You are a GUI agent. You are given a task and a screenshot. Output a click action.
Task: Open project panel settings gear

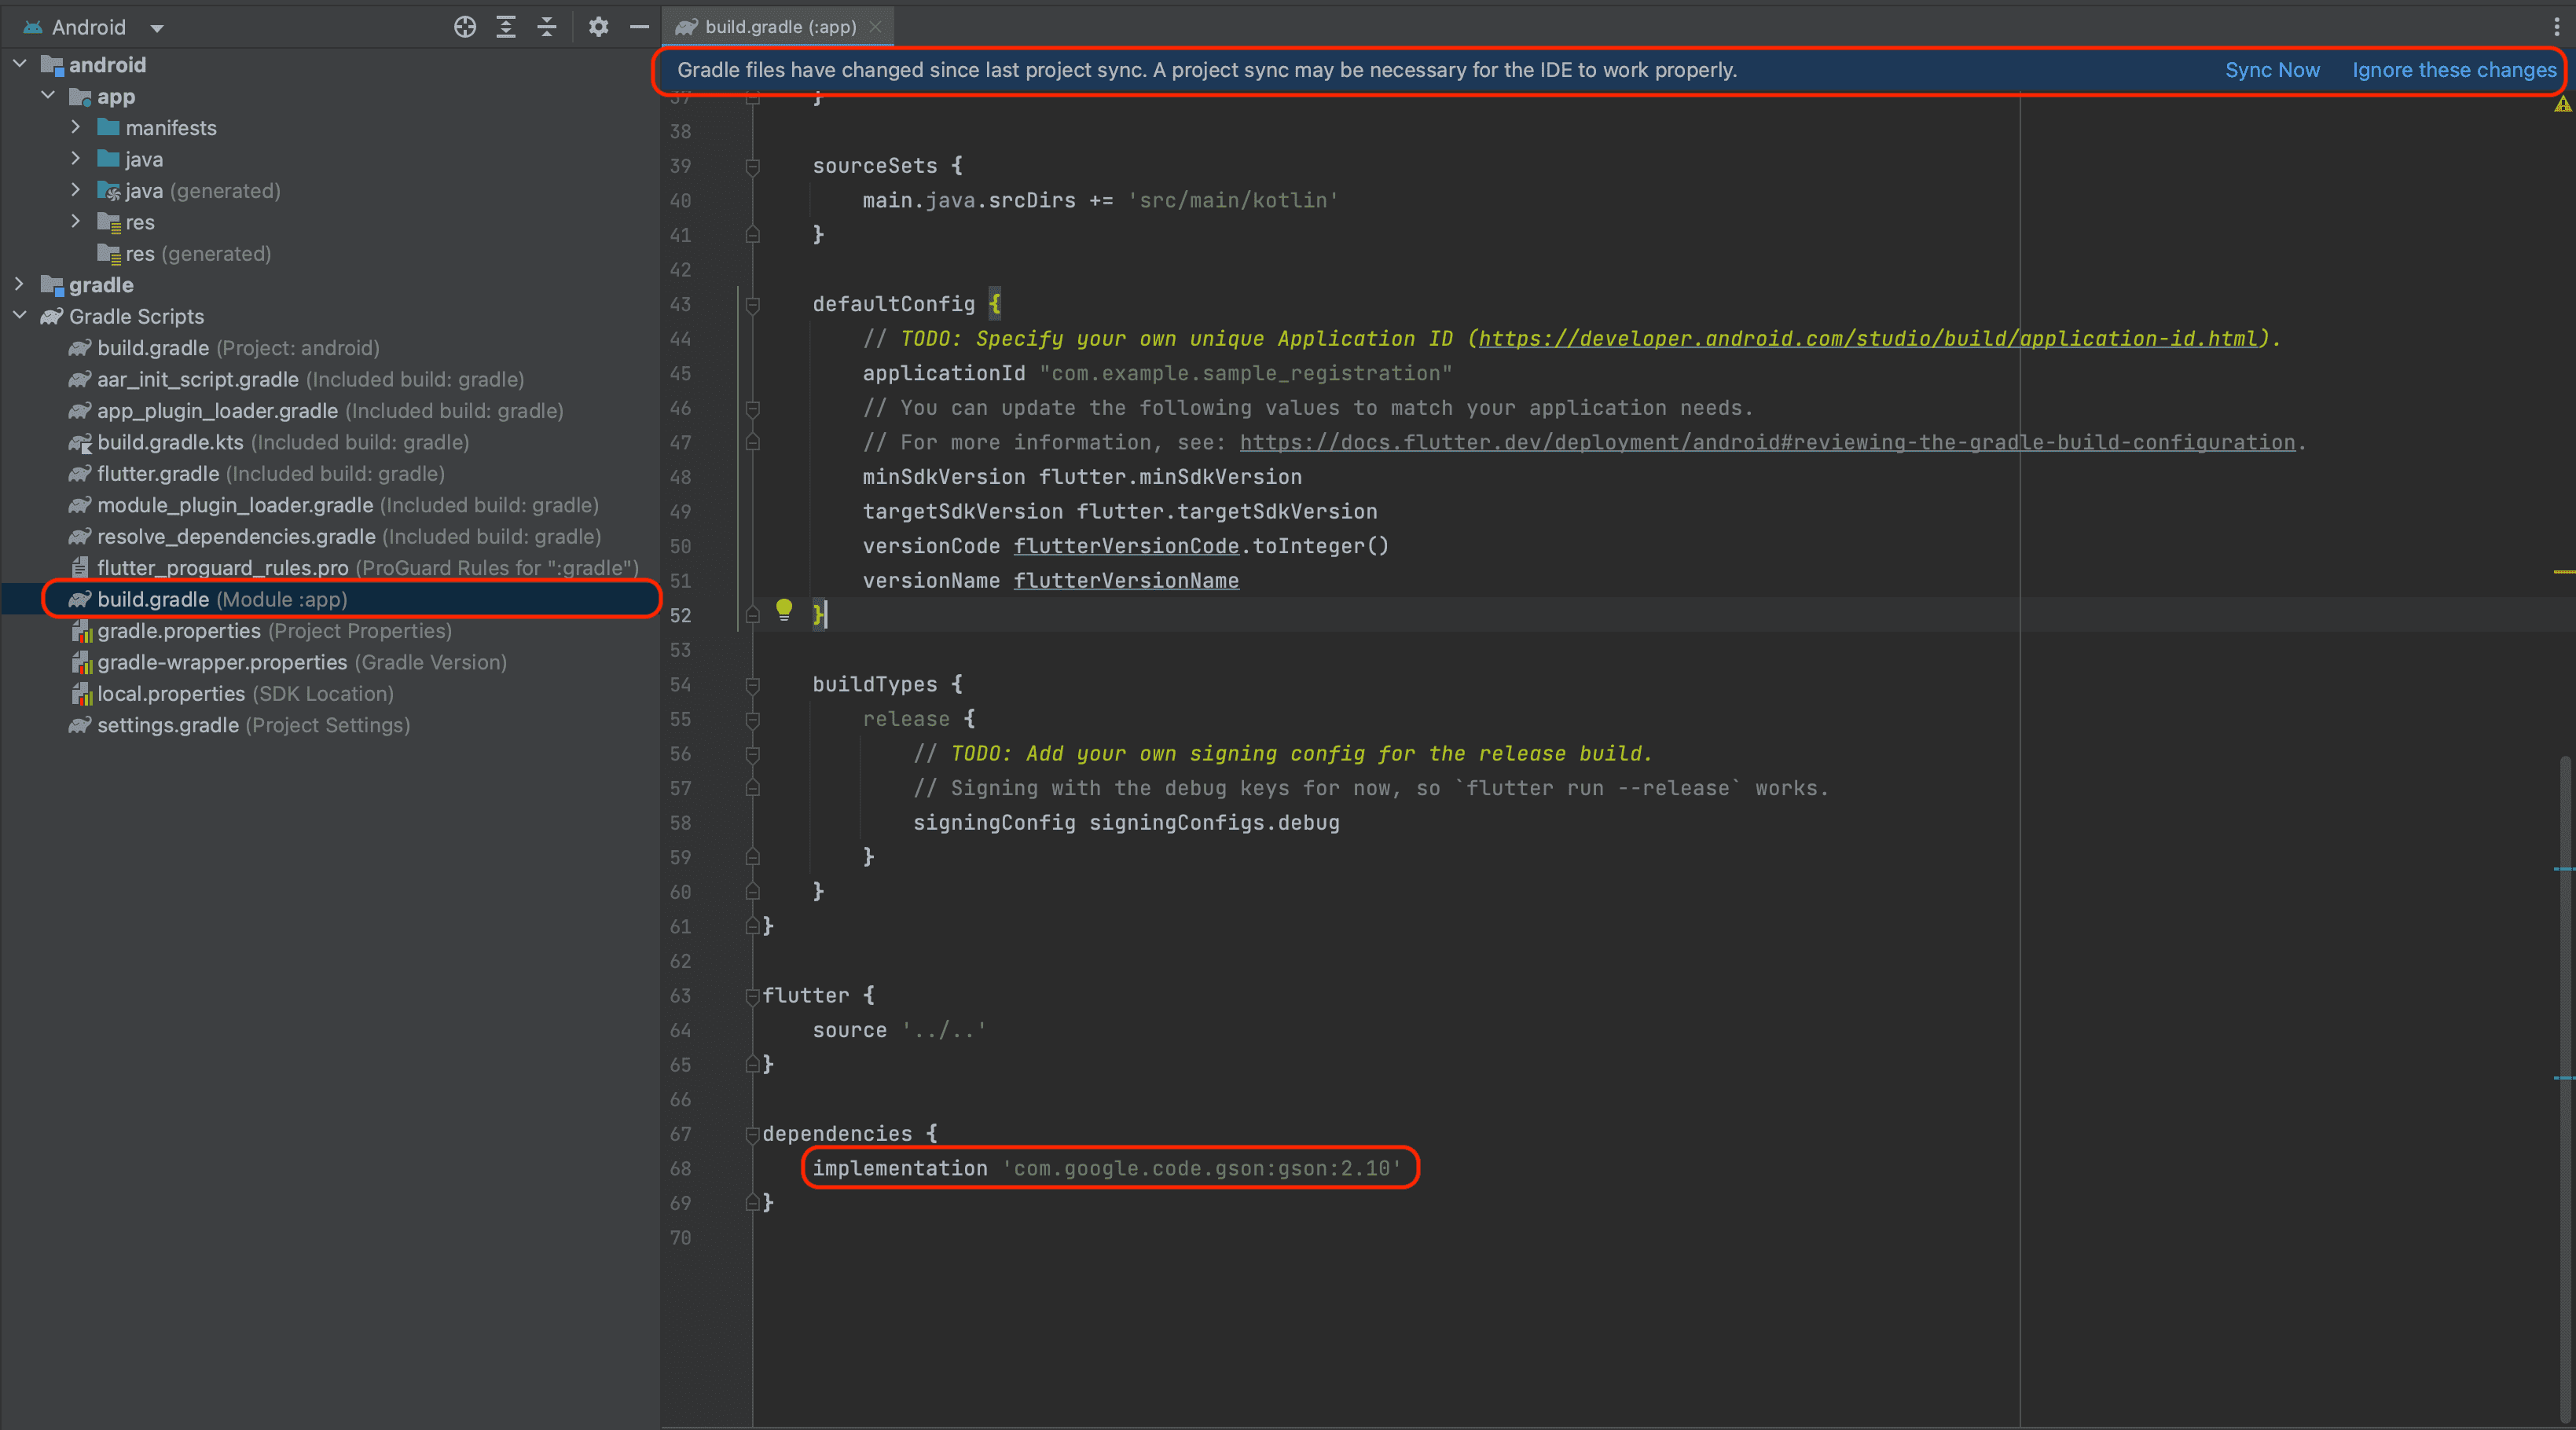click(598, 27)
